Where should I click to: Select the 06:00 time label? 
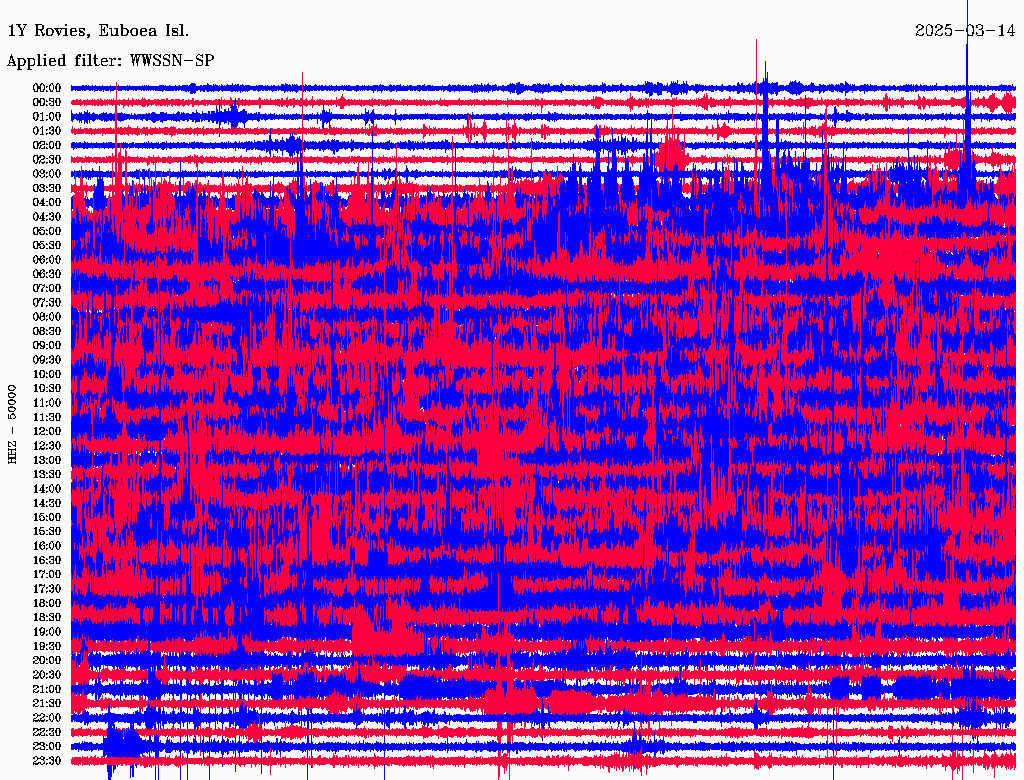[x=46, y=260]
